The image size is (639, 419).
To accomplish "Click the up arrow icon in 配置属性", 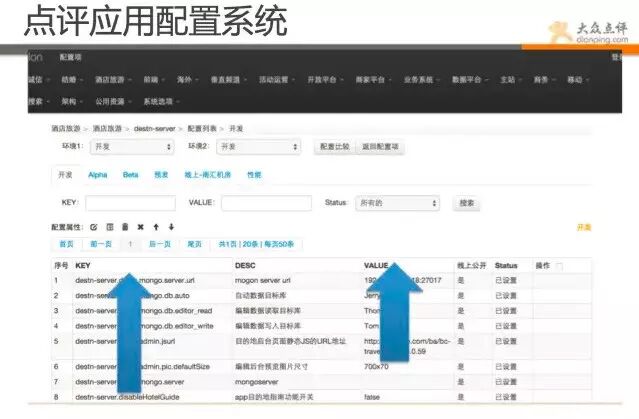I will pyautogui.click(x=156, y=227).
